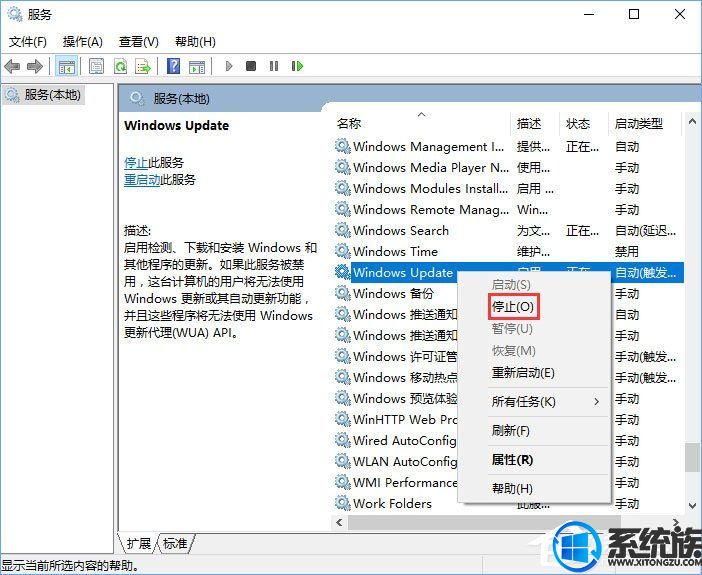Click gear icon of Wired AutoConfig row
This screenshot has width=702, height=575.
click(x=342, y=440)
